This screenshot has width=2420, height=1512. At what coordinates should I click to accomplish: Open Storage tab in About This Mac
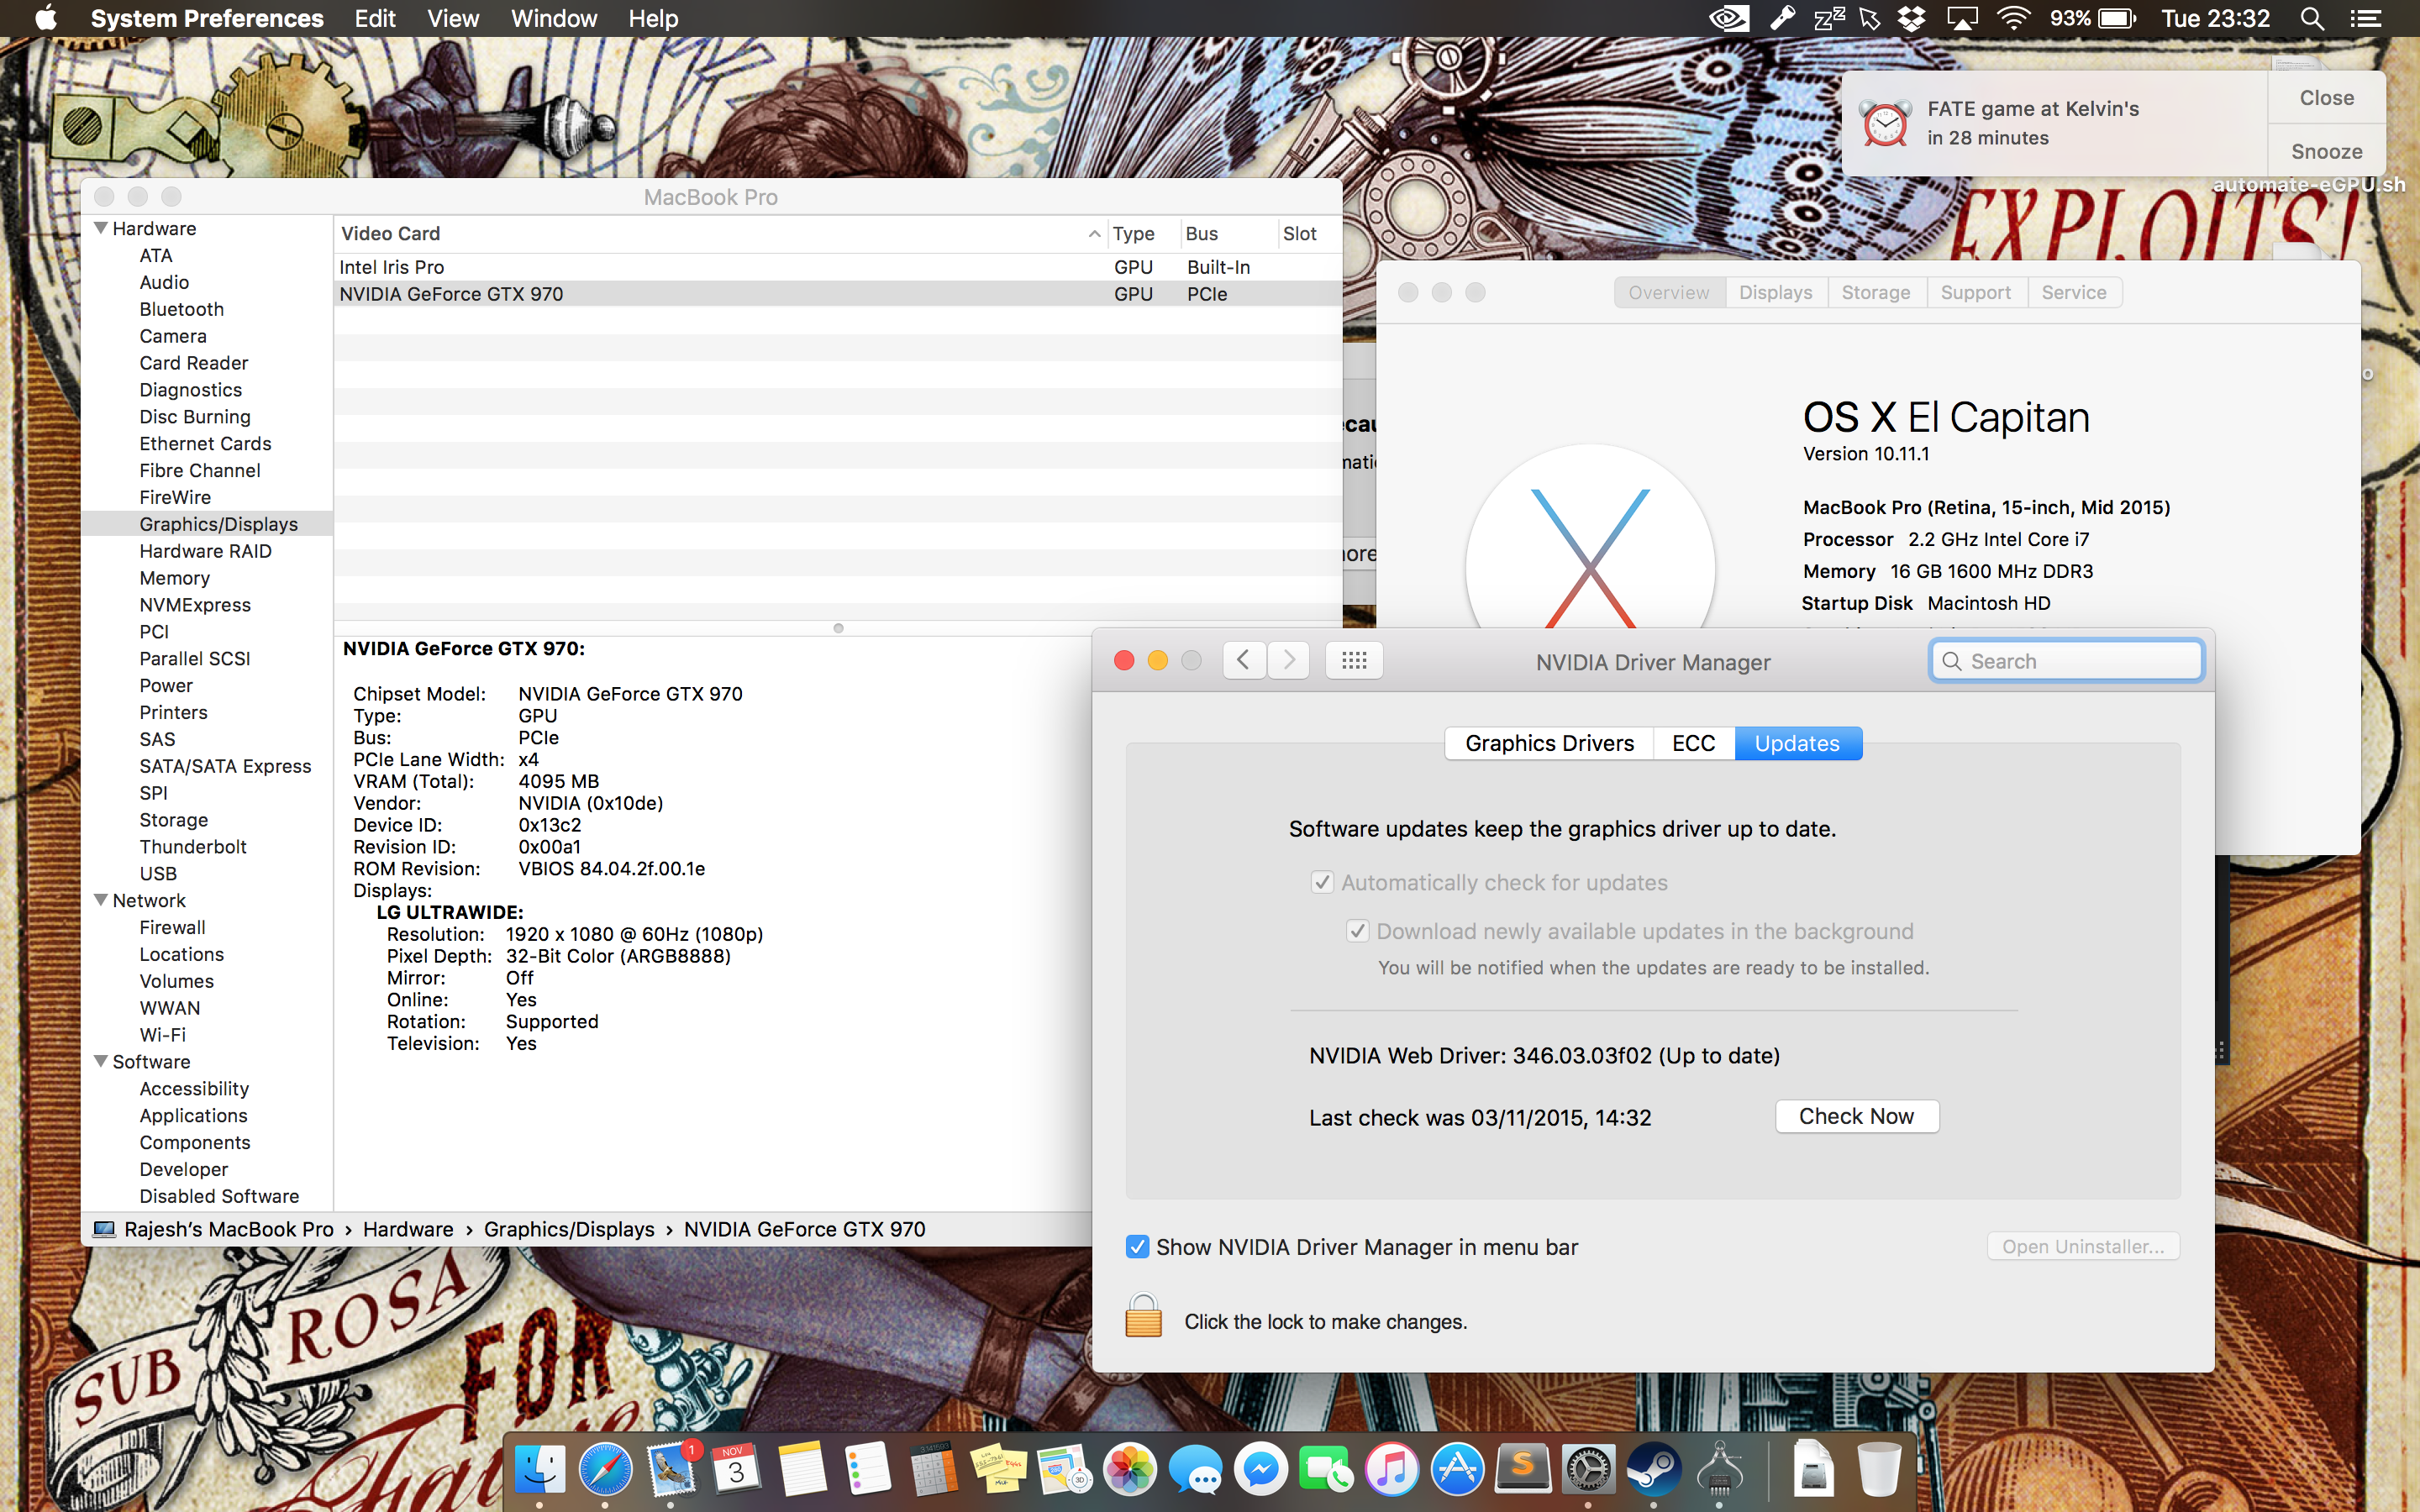pos(1876,292)
